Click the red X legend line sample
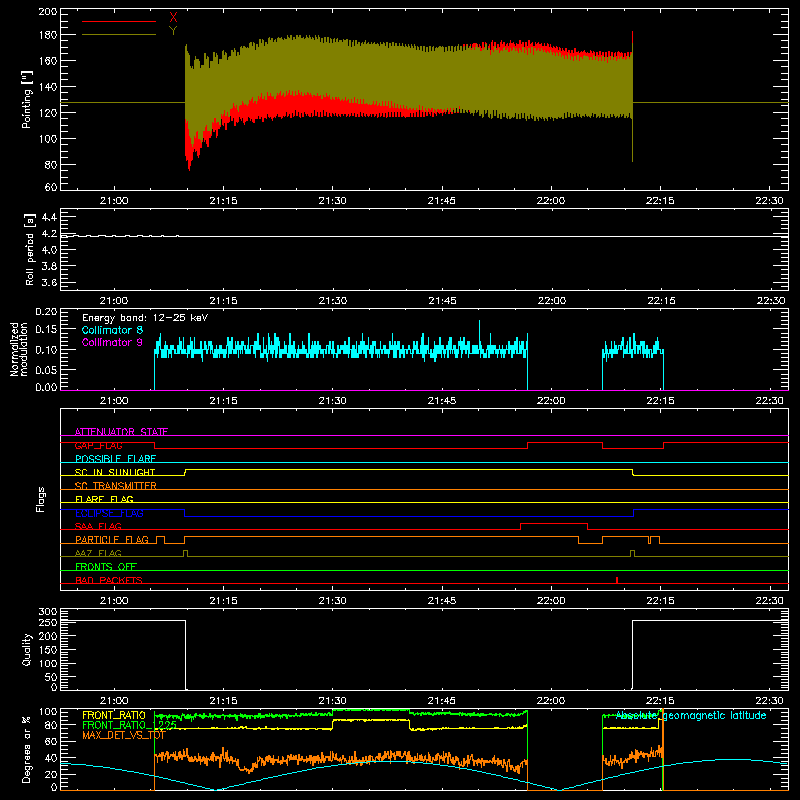This screenshot has width=800, height=800. (118, 21)
